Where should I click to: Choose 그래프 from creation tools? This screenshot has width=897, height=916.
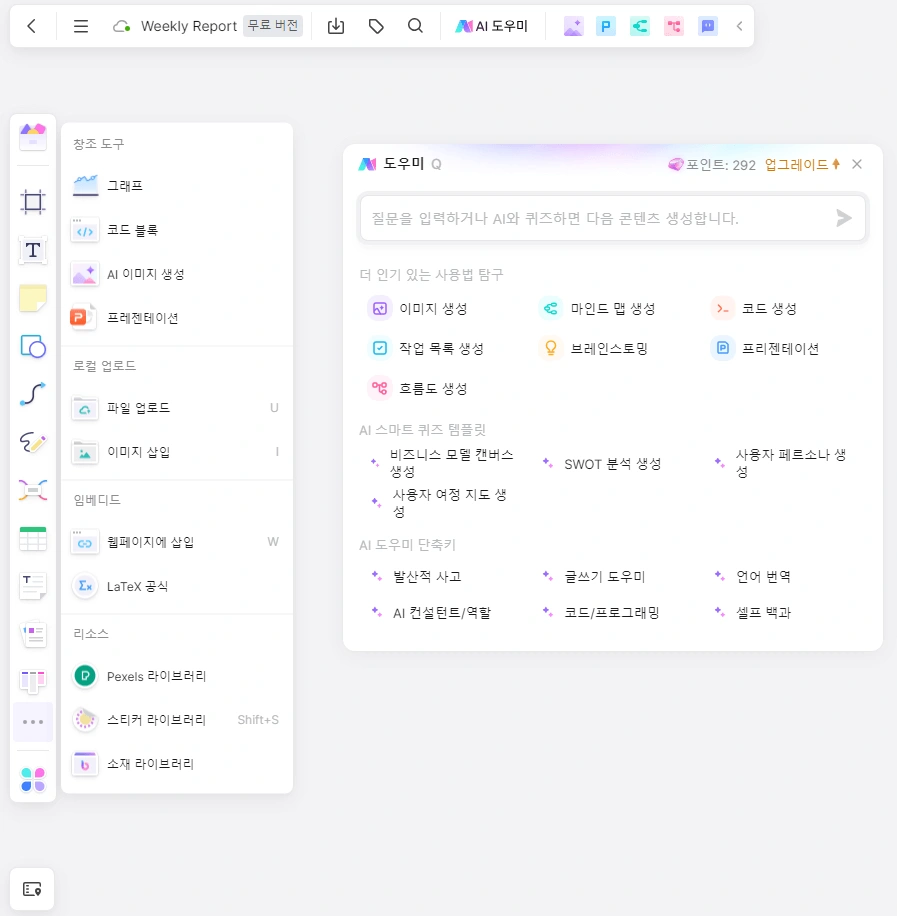point(177,186)
